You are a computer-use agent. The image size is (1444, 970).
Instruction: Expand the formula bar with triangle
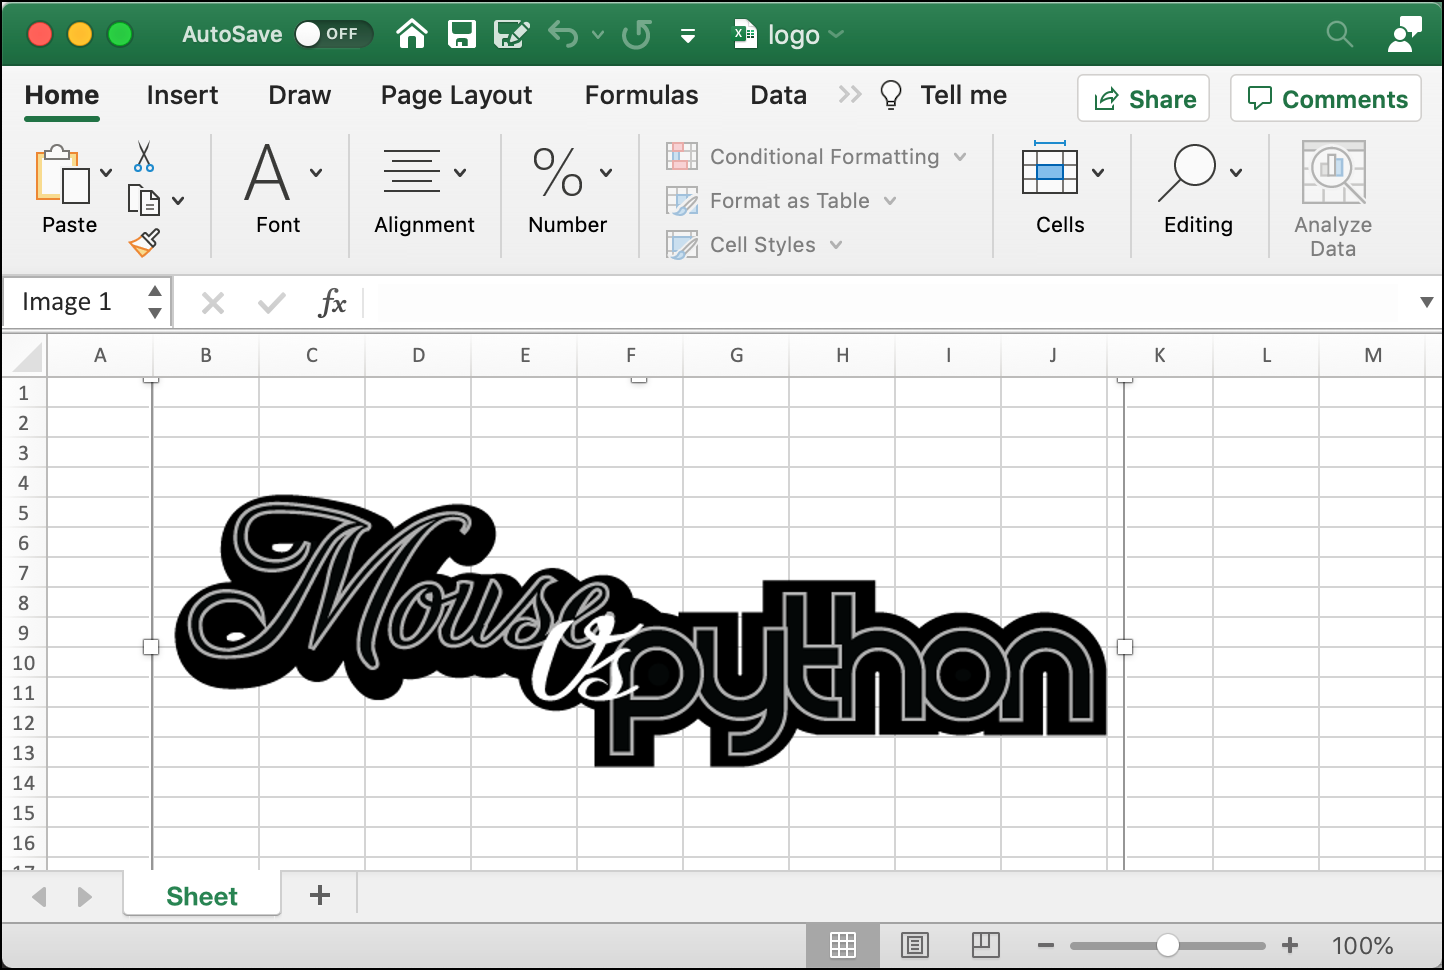pos(1427,303)
